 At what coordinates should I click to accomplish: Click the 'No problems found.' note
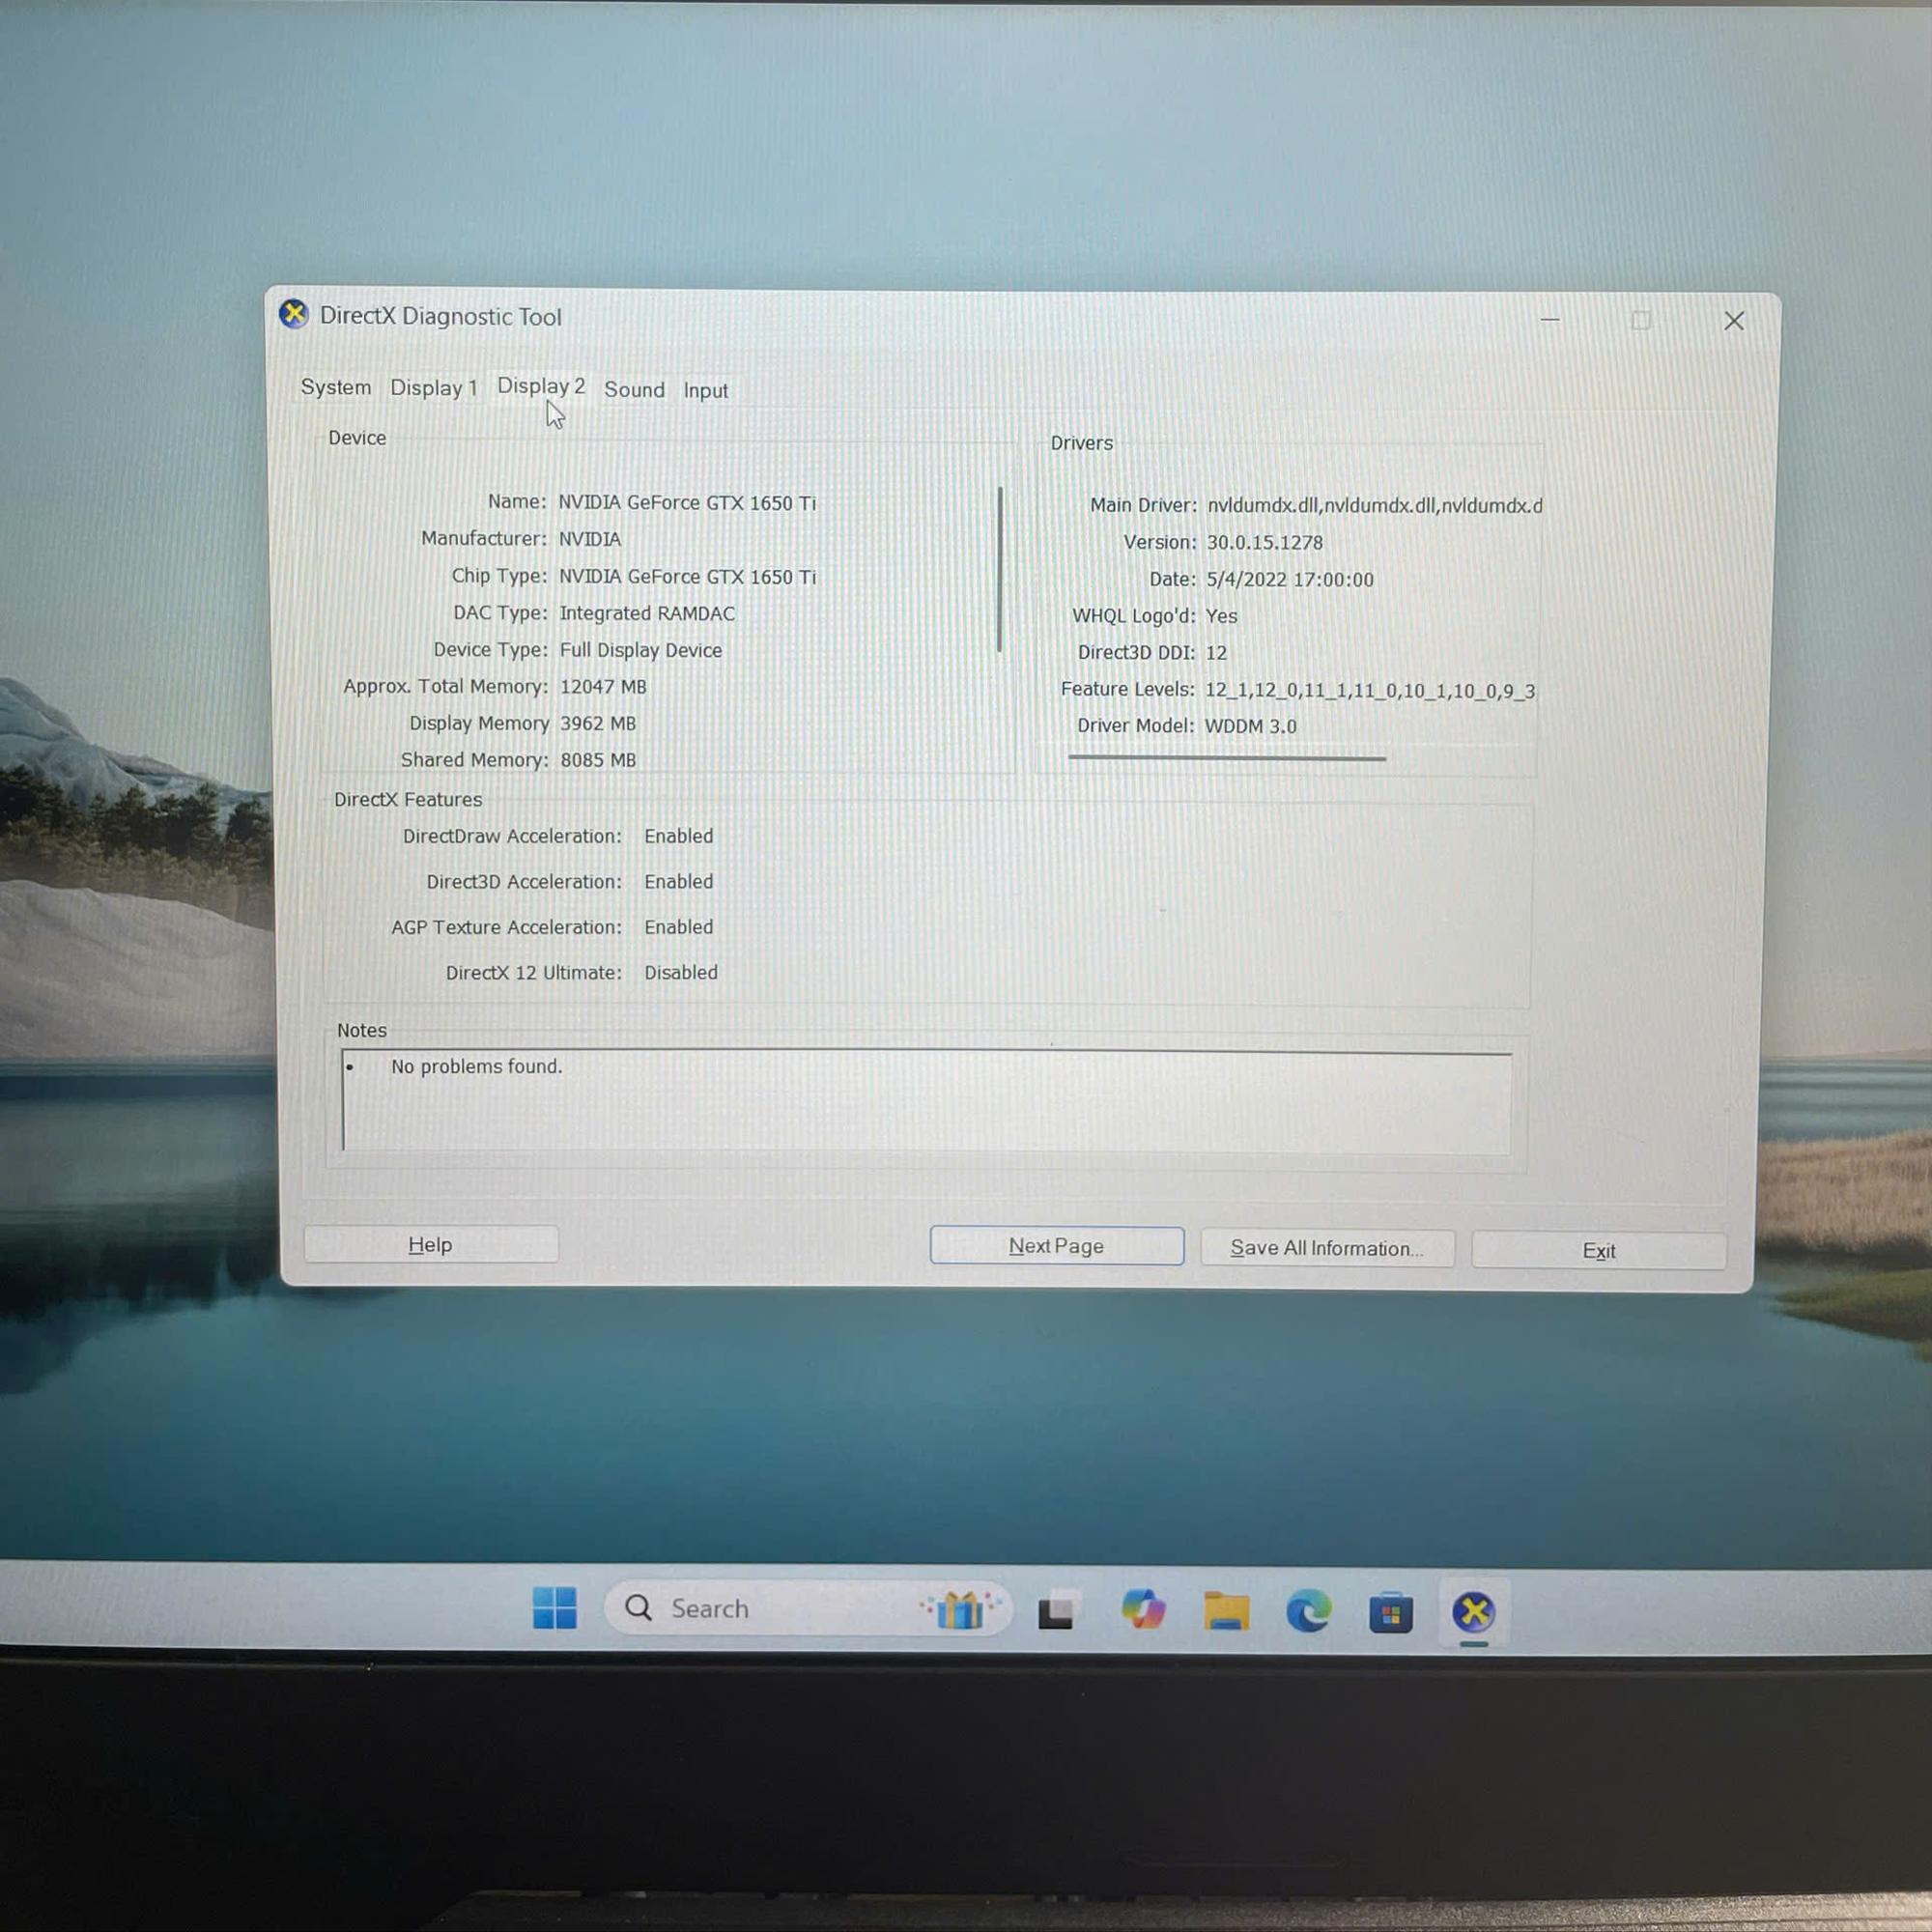pos(477,1067)
